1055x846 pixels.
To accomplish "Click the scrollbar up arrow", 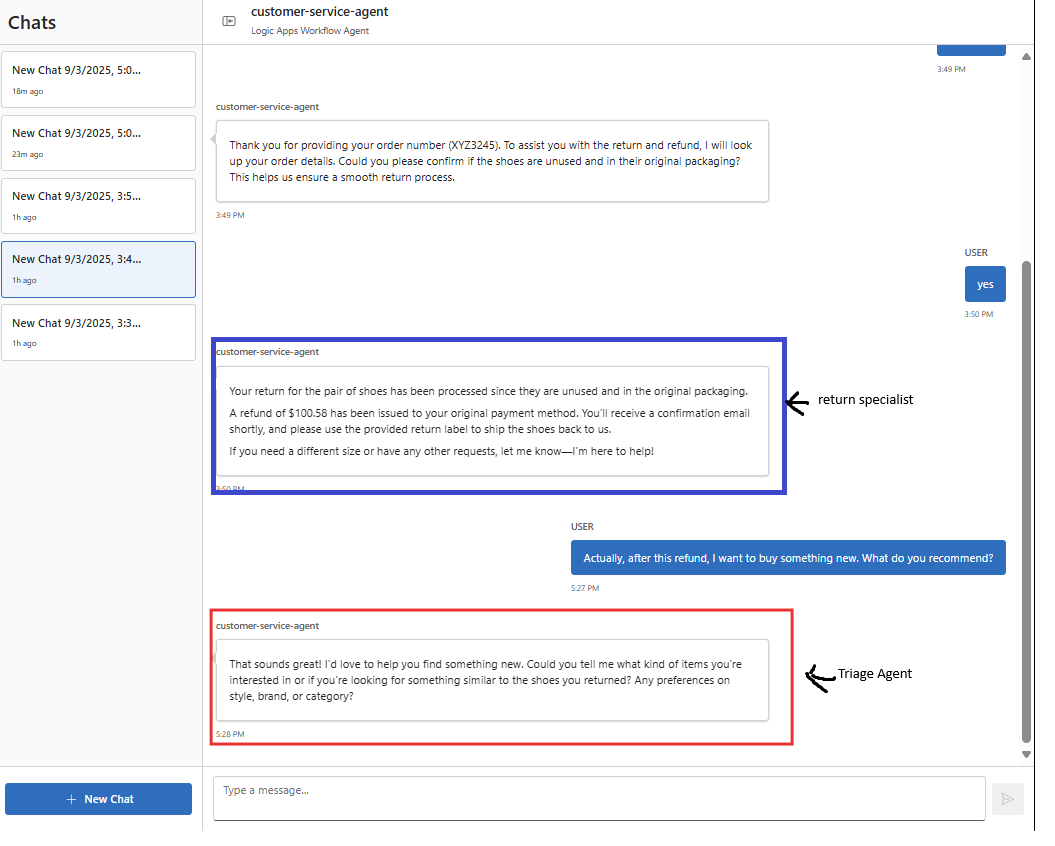I will pos(1026,57).
